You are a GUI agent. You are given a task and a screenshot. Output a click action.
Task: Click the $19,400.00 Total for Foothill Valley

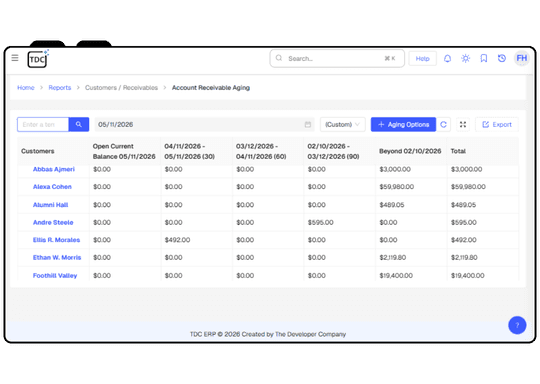468,275
